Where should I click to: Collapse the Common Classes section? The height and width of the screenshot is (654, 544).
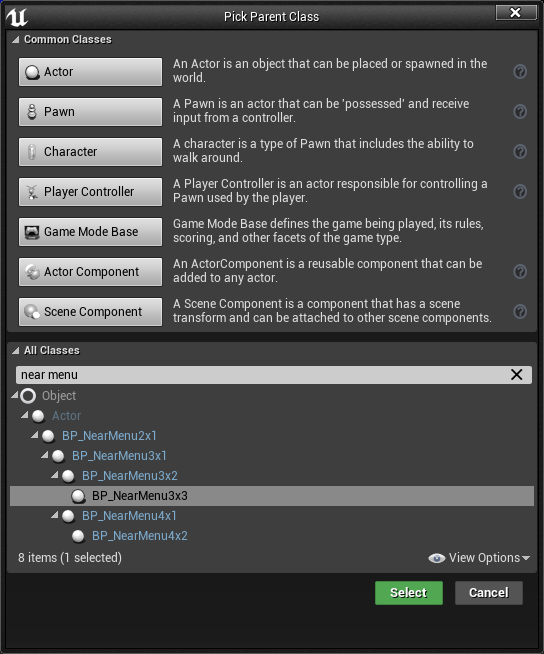pos(15,40)
